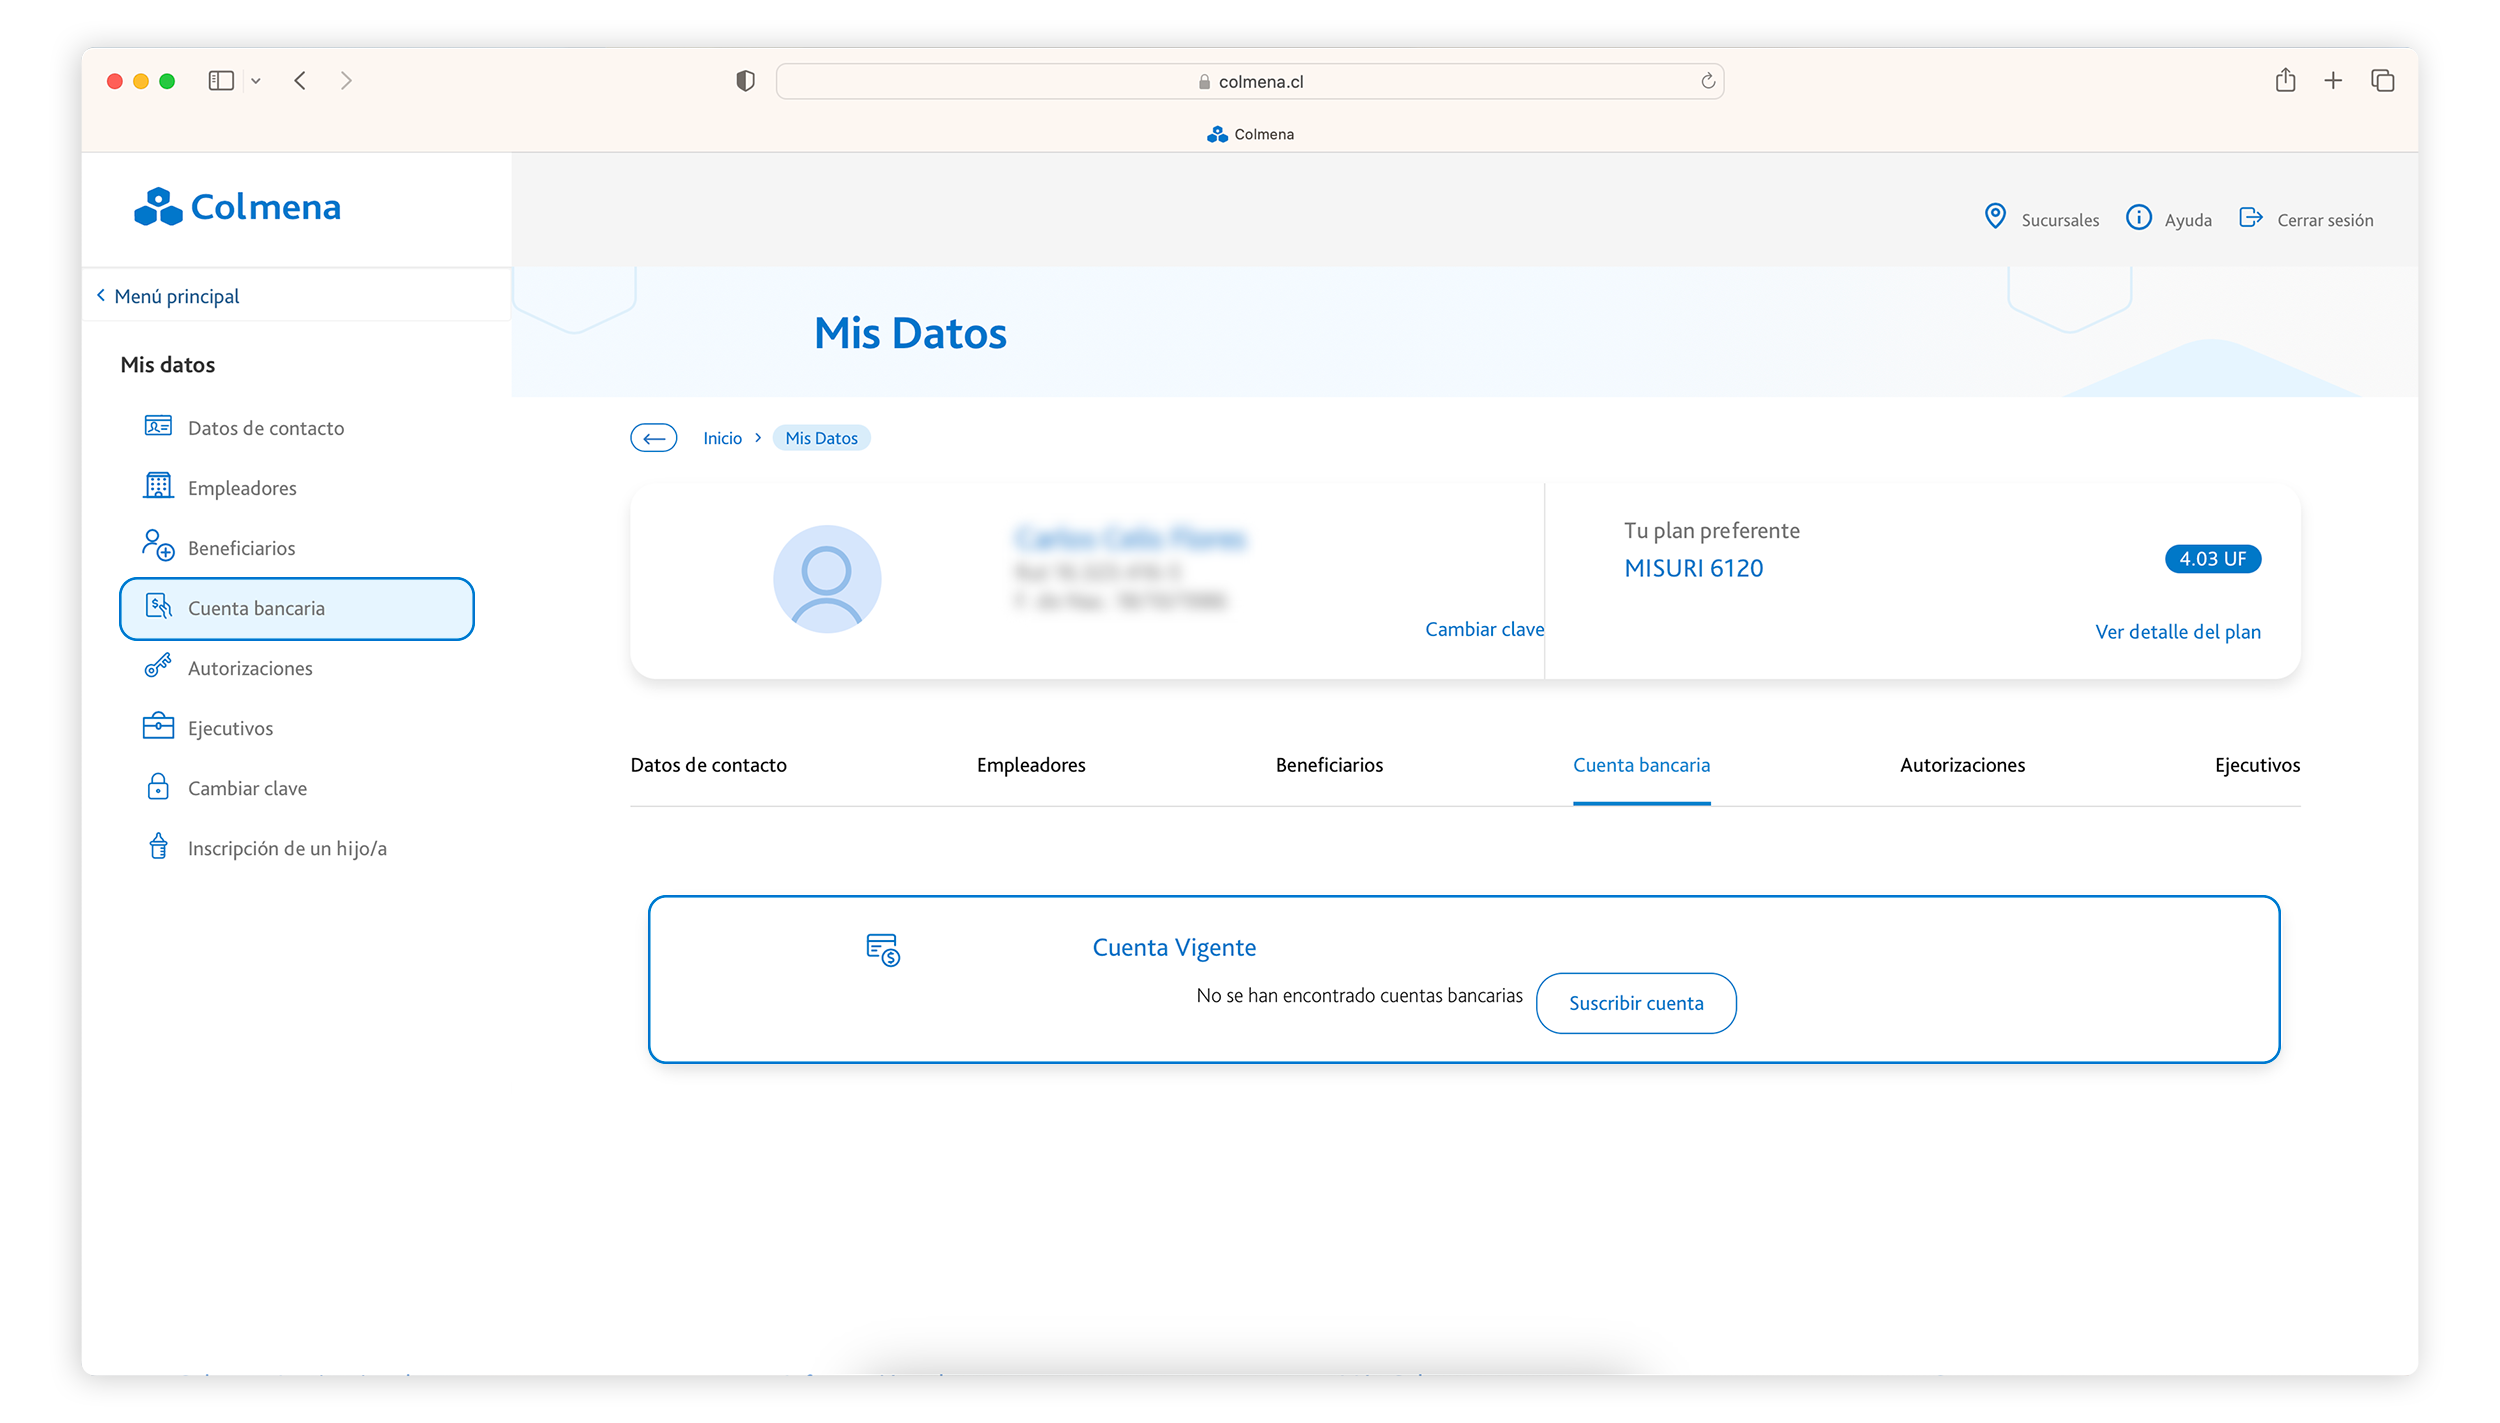2500x1423 pixels.
Task: Switch to the Empleadores tab
Action: (1030, 765)
